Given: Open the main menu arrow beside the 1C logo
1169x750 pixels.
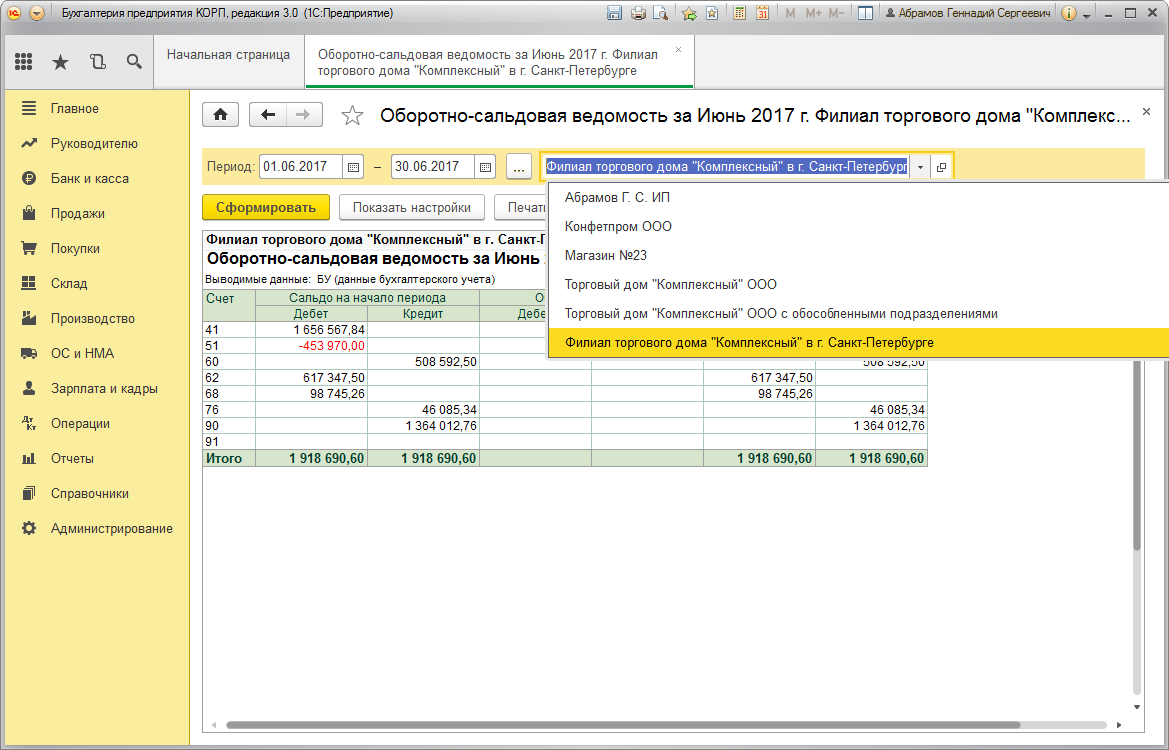Looking at the screenshot, I should pos(37,13).
